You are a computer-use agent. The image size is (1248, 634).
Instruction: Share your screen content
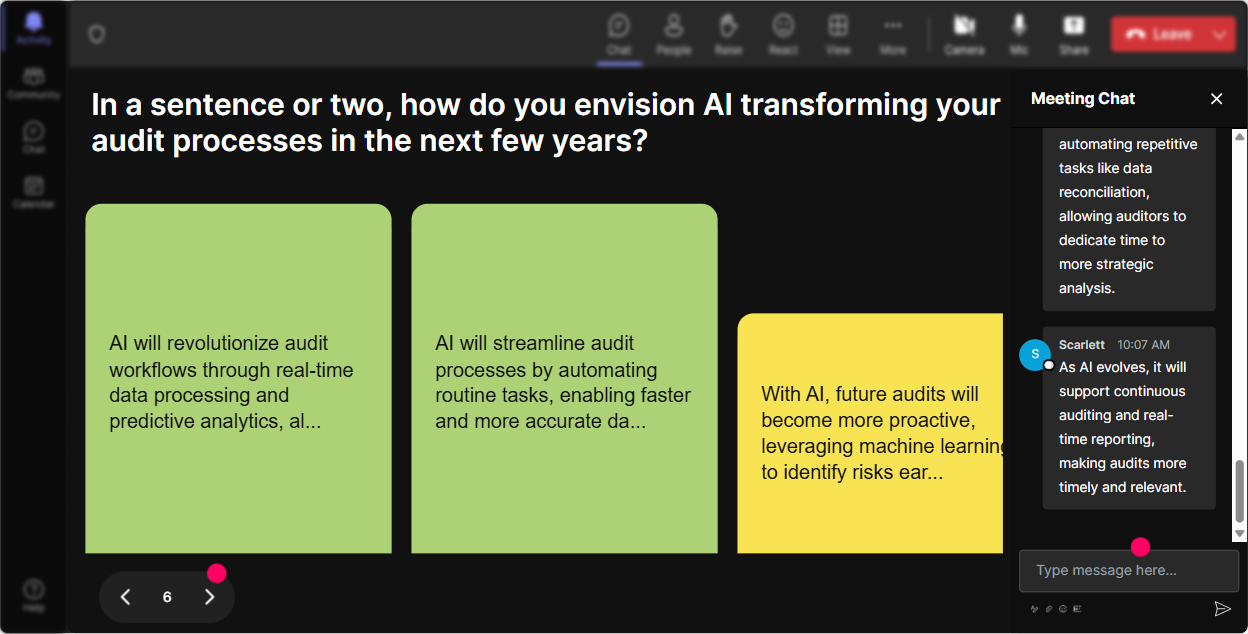(x=1074, y=34)
